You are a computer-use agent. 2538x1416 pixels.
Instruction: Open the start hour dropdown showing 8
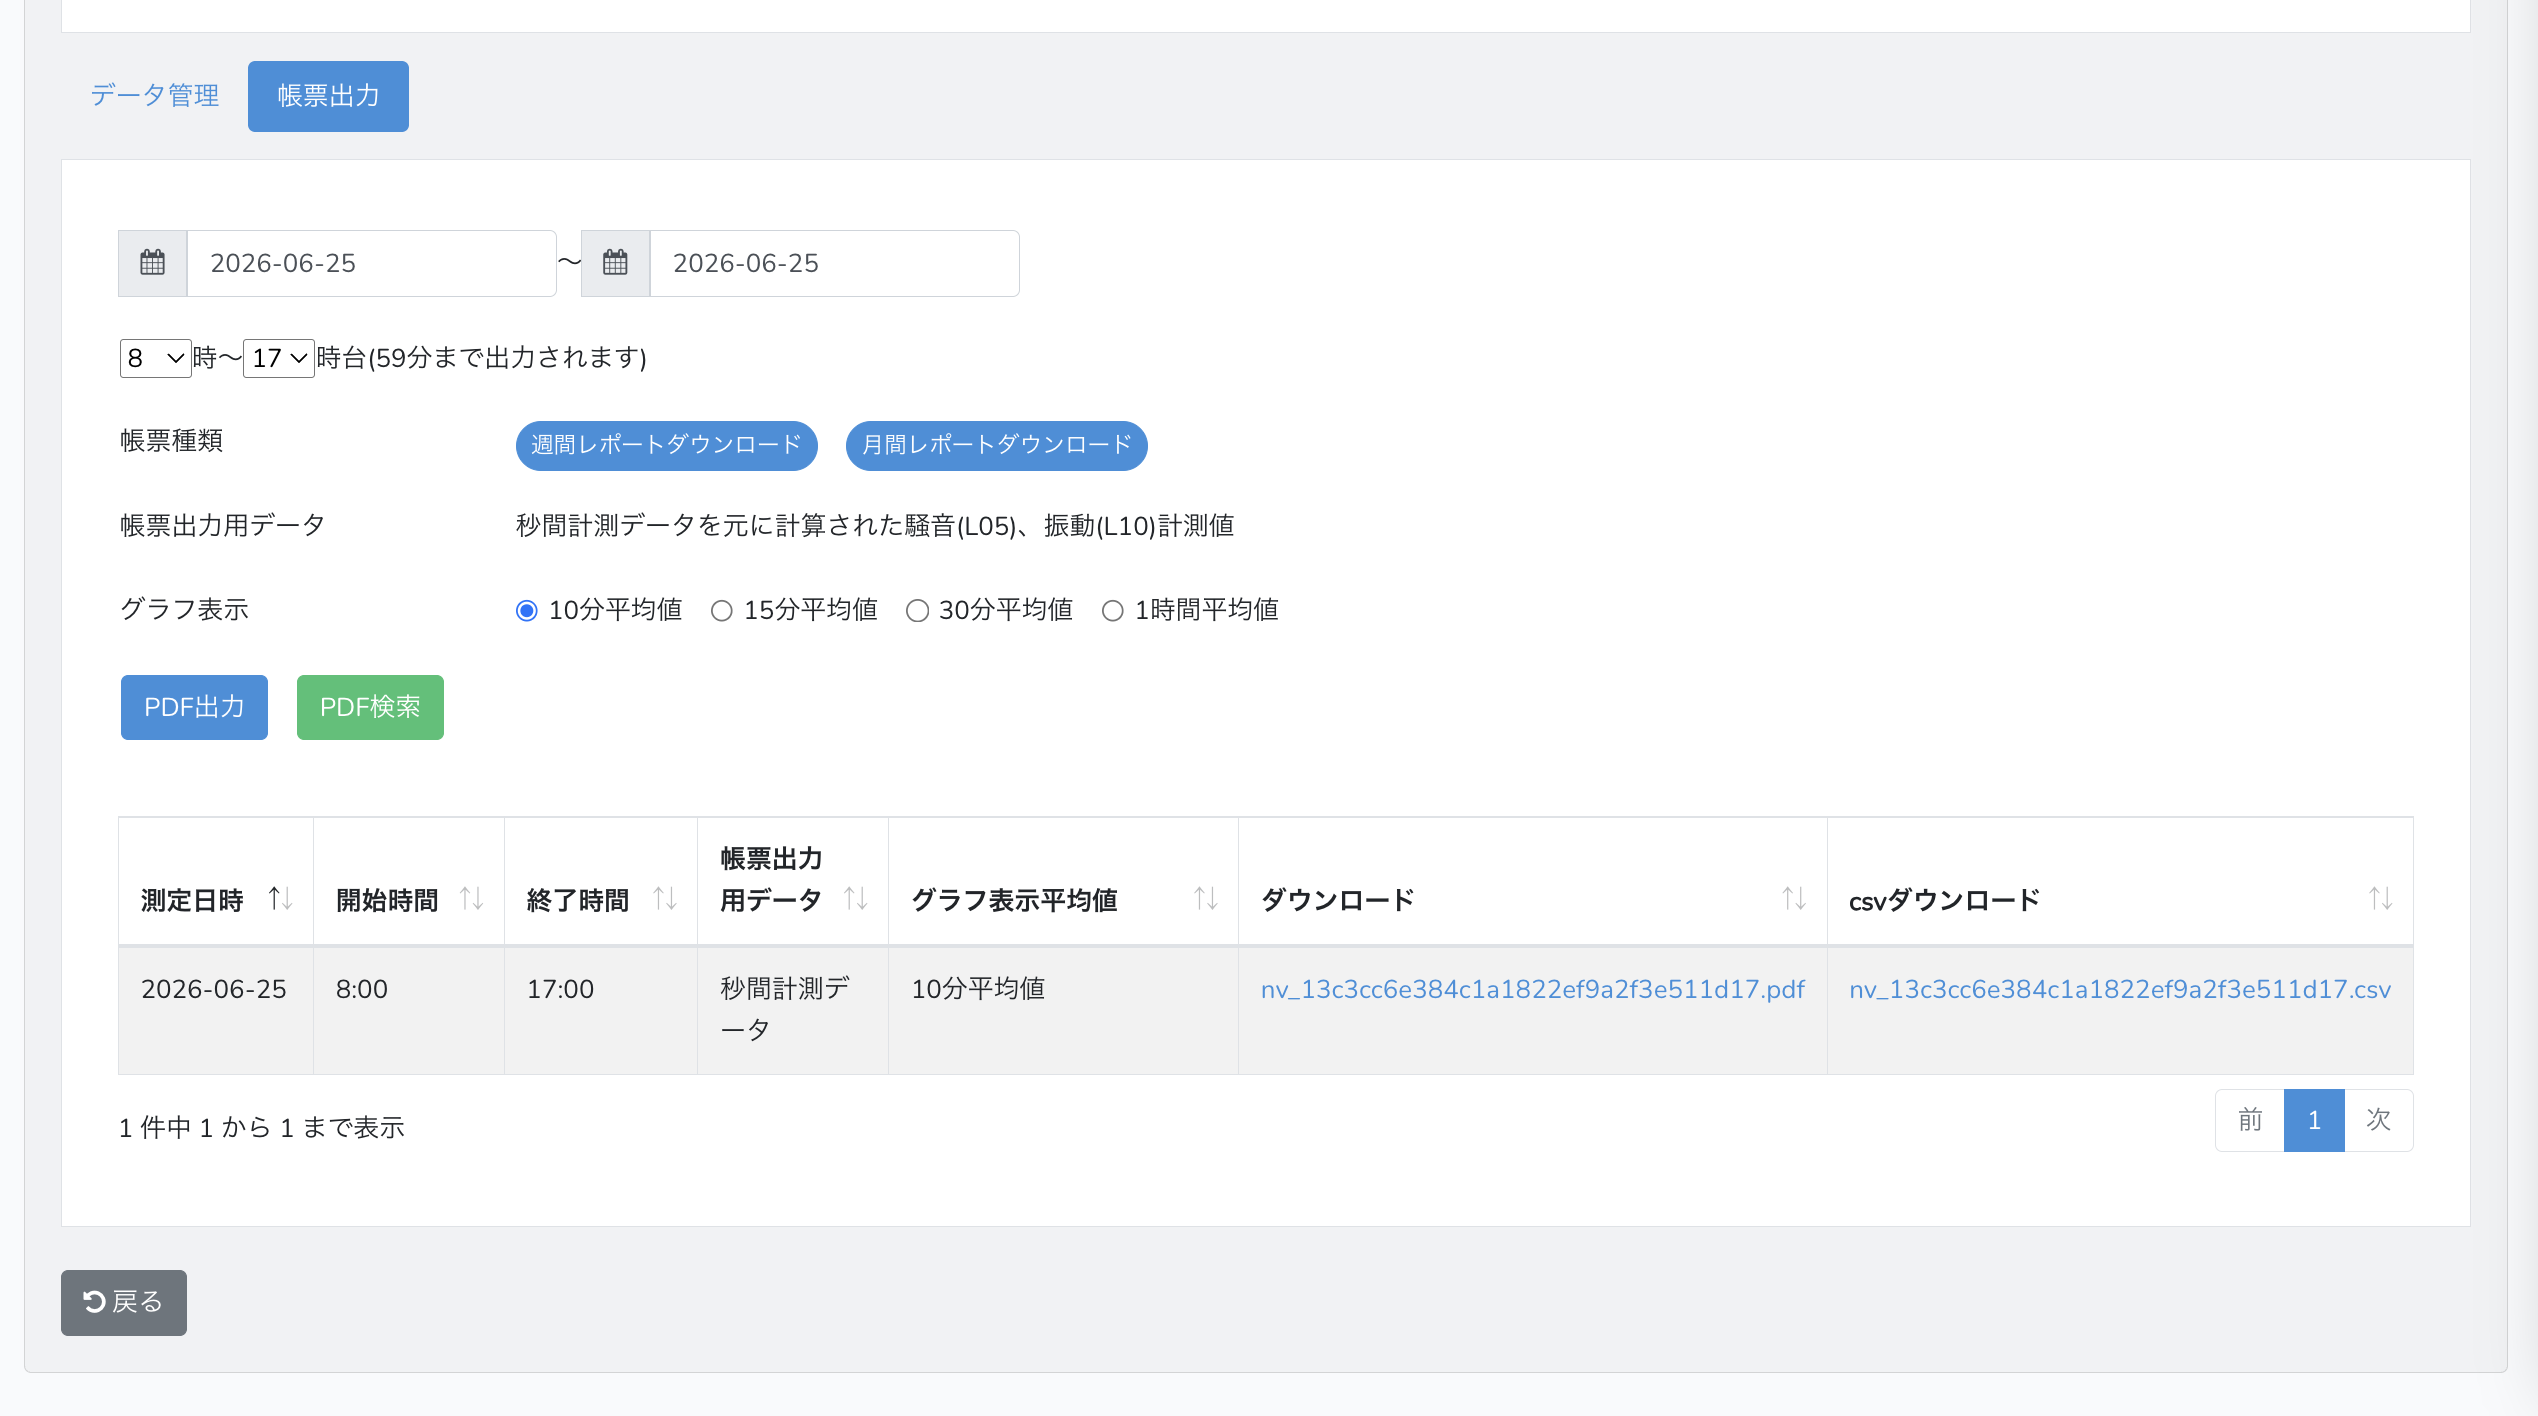(x=155, y=358)
